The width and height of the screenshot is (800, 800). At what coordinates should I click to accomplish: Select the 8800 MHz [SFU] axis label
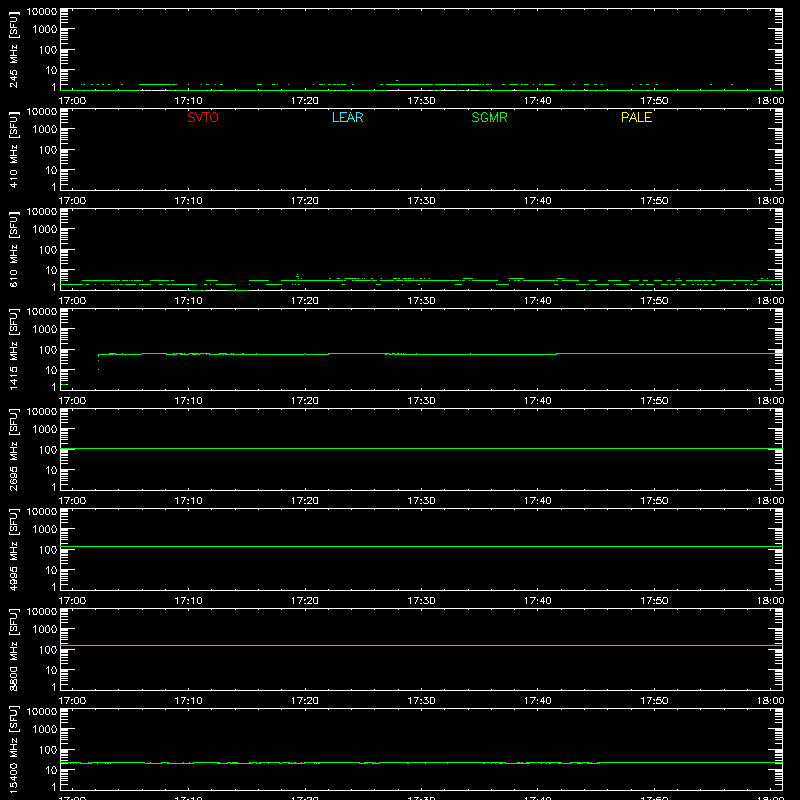click(14, 649)
